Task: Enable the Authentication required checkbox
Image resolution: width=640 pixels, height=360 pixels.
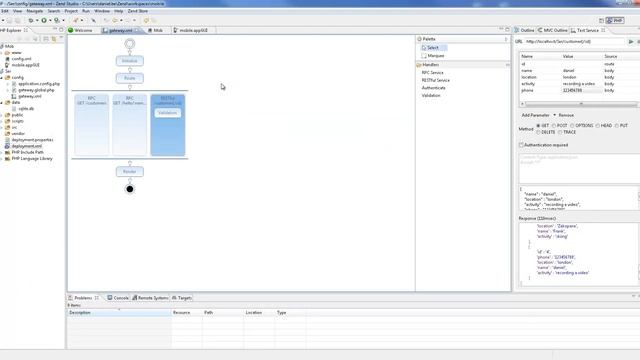Action: [x=521, y=145]
